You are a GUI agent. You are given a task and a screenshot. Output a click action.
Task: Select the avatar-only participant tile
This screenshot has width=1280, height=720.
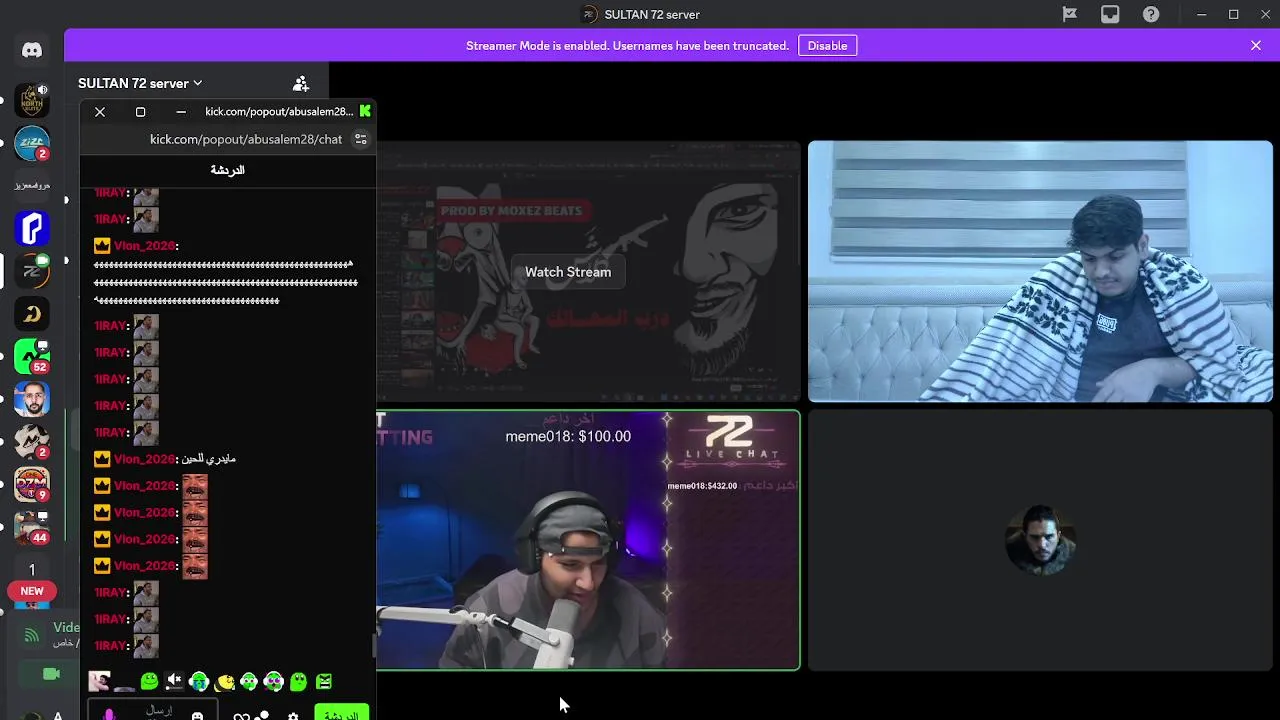point(1040,540)
